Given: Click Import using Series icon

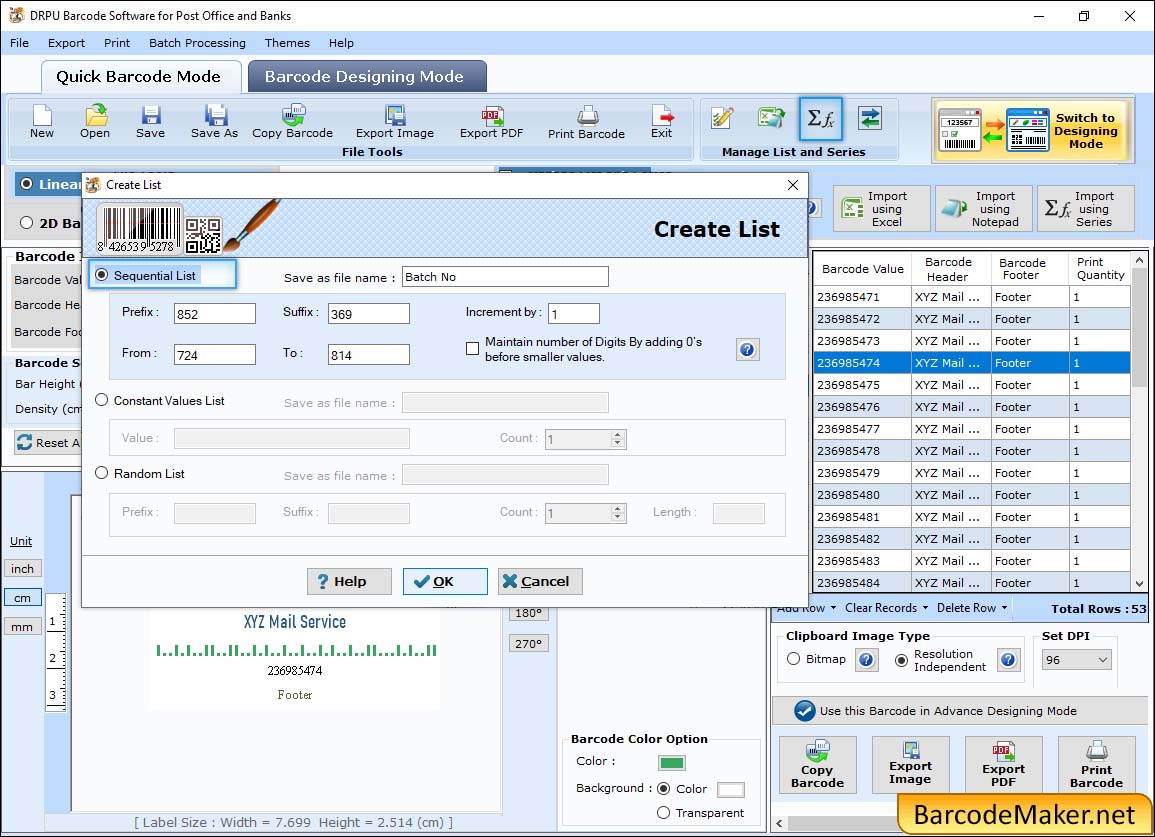Looking at the screenshot, I should click(1086, 209).
